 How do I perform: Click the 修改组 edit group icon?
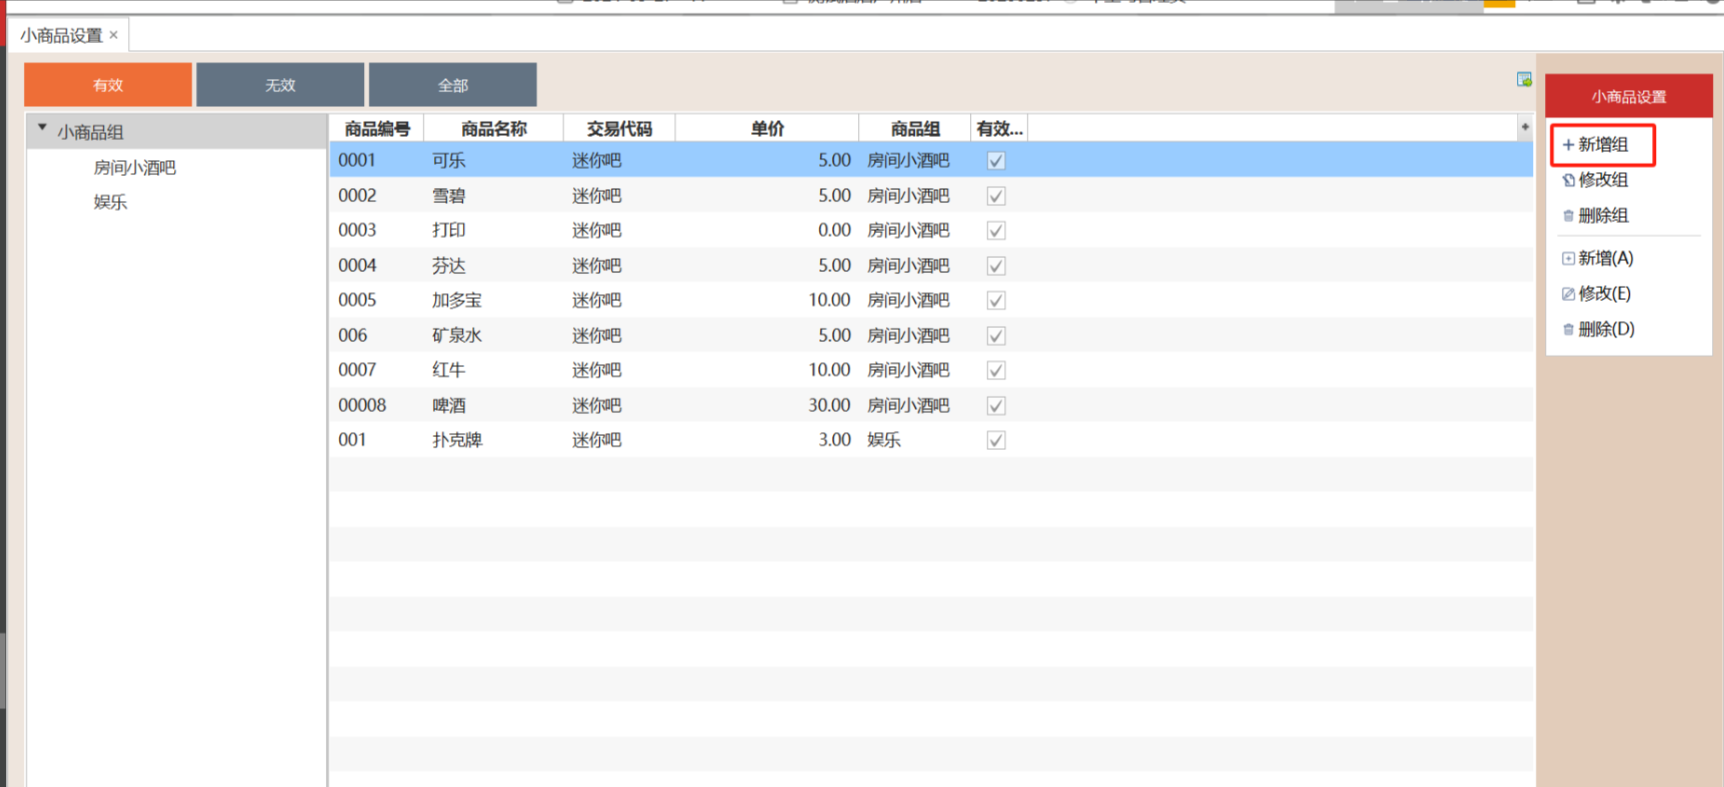pos(1568,180)
